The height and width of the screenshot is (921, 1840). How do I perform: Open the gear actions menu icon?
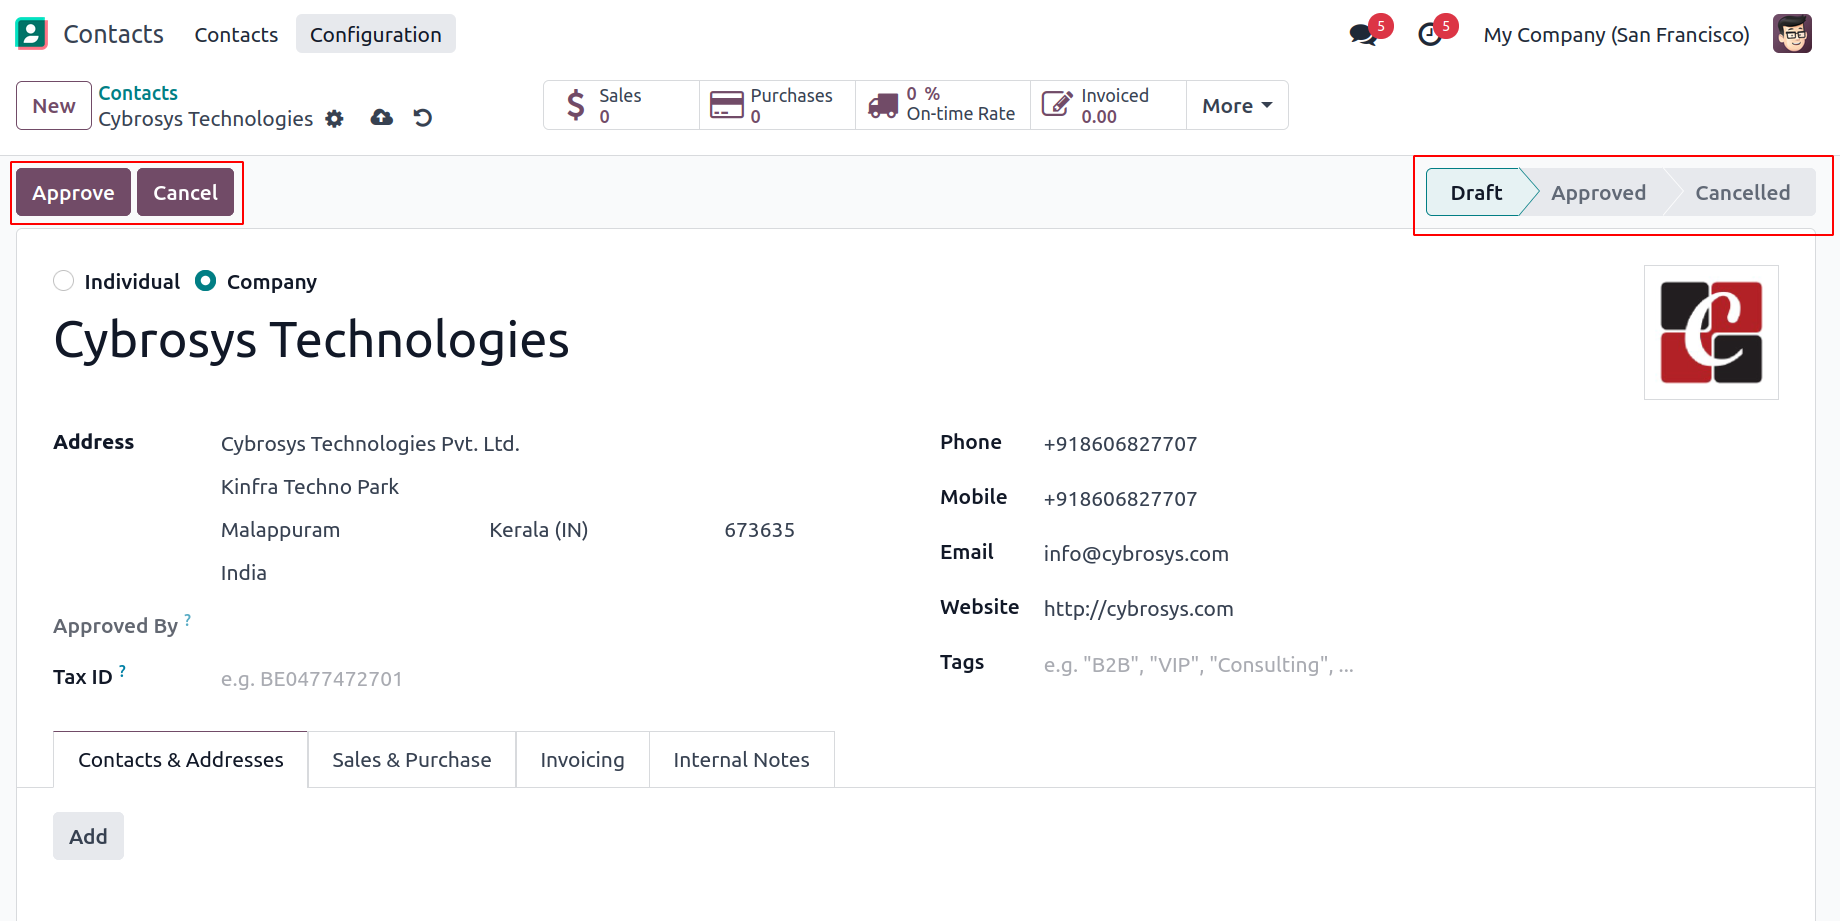coord(335,119)
